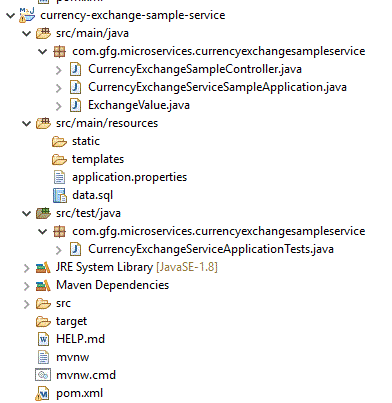Screen dimensions: 392x403
Task: Expand the JRE System Library node
Action: tap(26, 268)
